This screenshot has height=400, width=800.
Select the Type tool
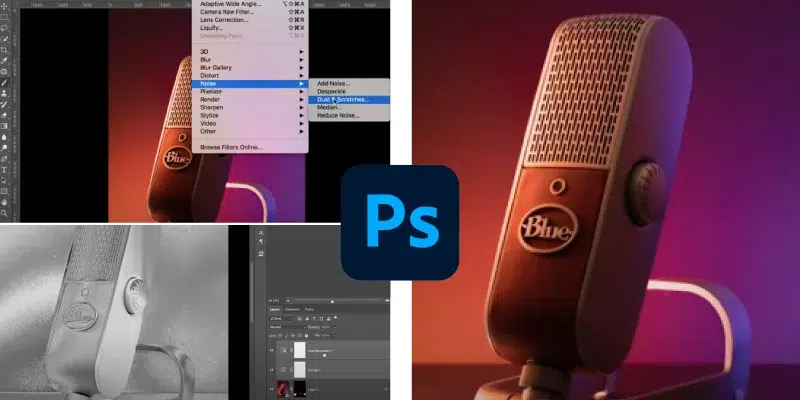(5, 169)
